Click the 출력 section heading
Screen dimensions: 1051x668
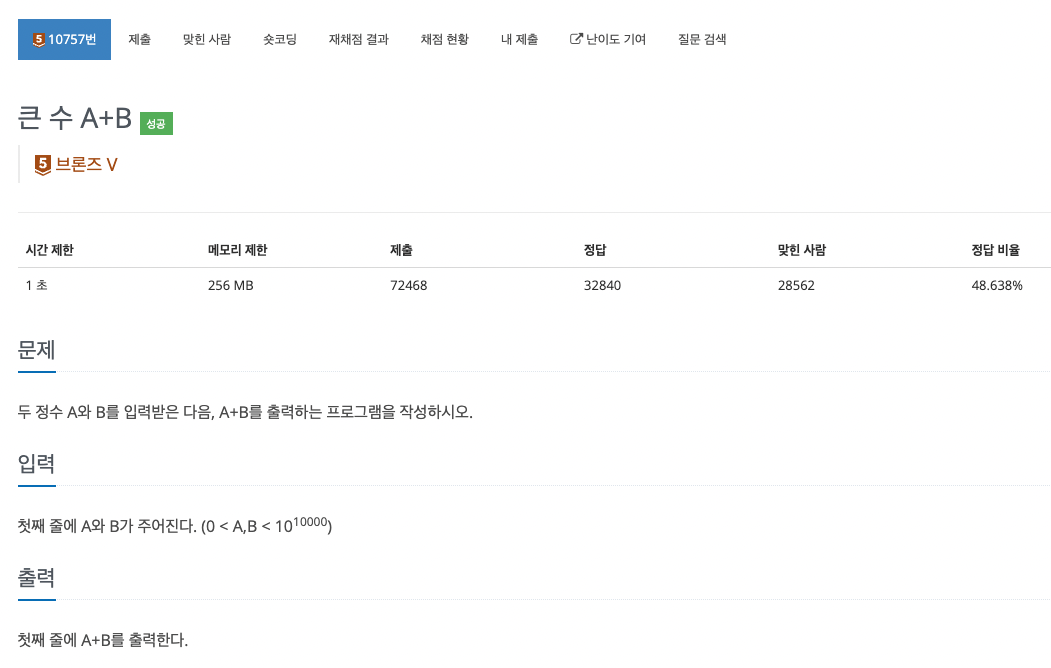tap(36, 578)
